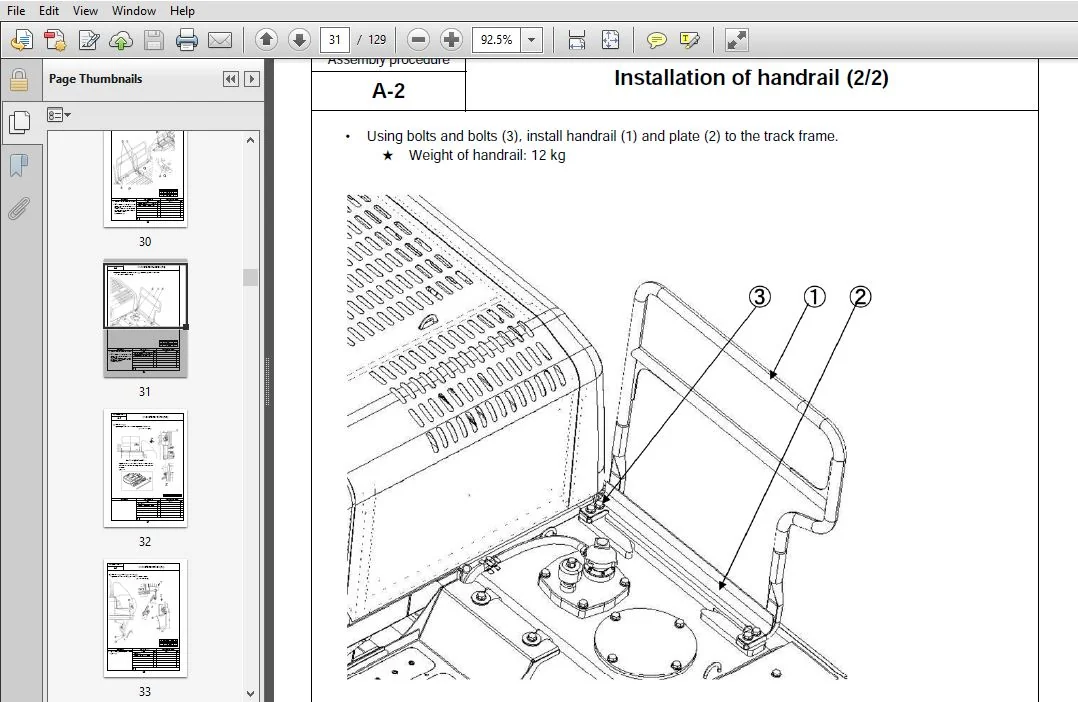1078x702 pixels.
Task: Go to previous page with up arrow
Action: 266,40
